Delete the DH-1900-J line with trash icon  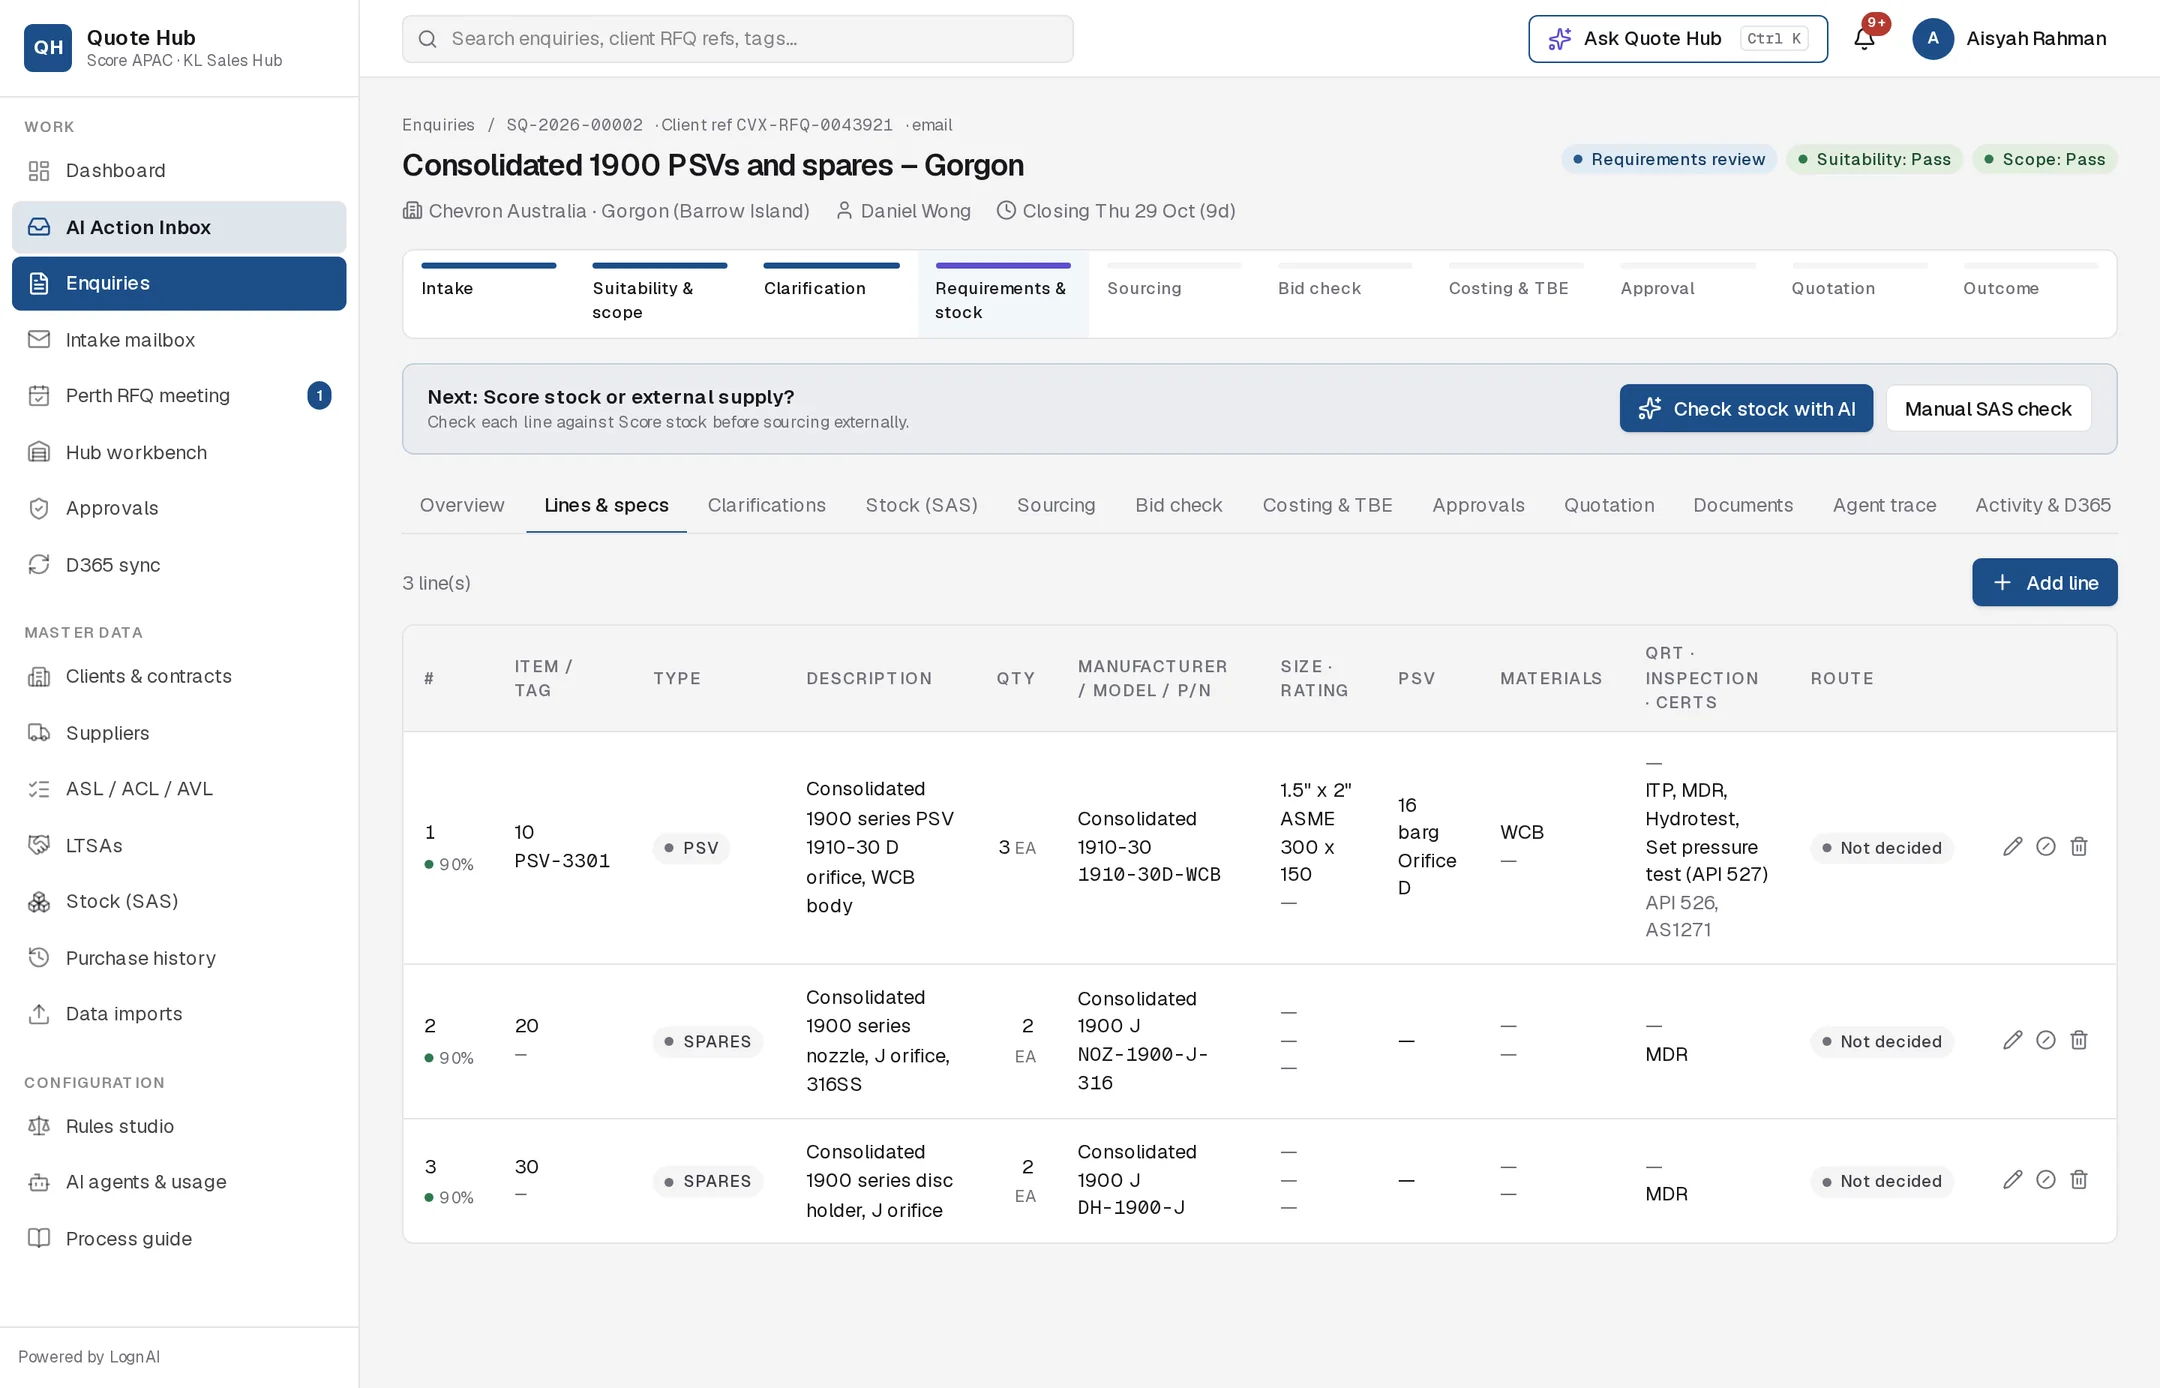point(2079,1180)
